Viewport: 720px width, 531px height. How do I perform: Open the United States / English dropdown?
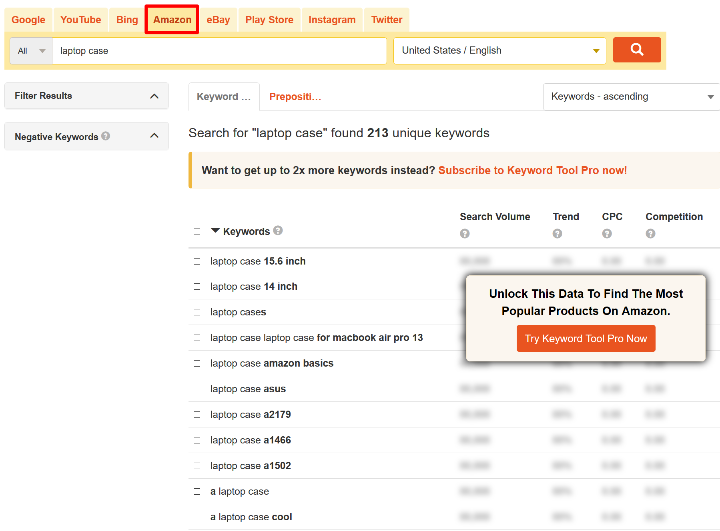(x=499, y=50)
